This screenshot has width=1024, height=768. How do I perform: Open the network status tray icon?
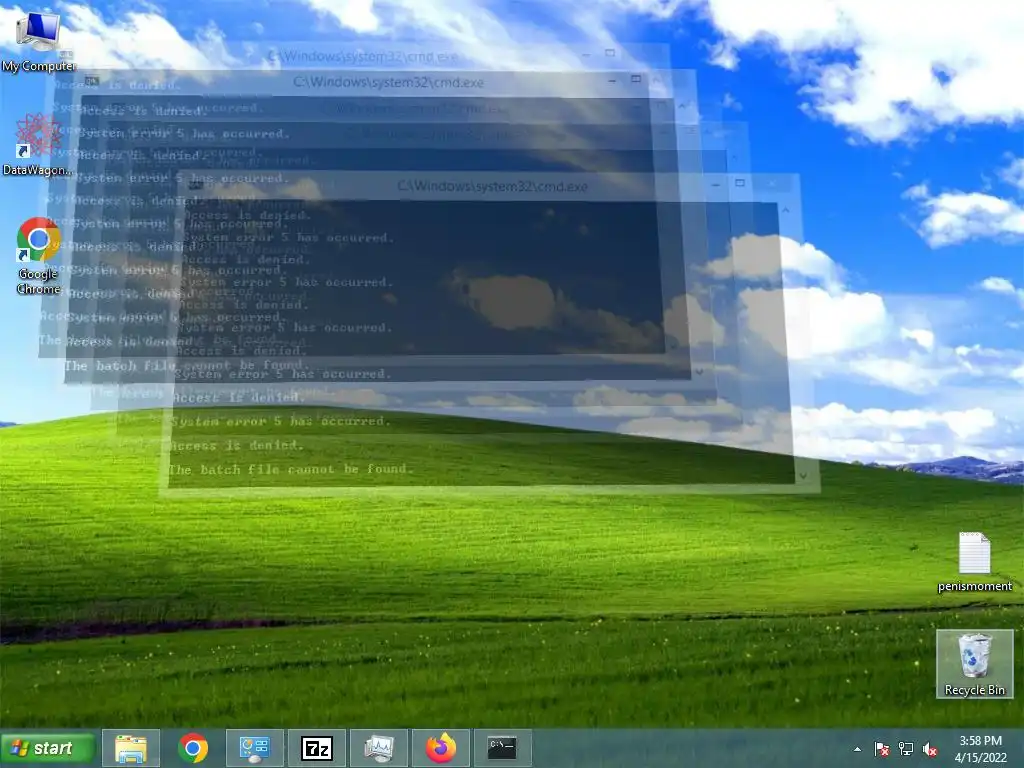[906, 749]
